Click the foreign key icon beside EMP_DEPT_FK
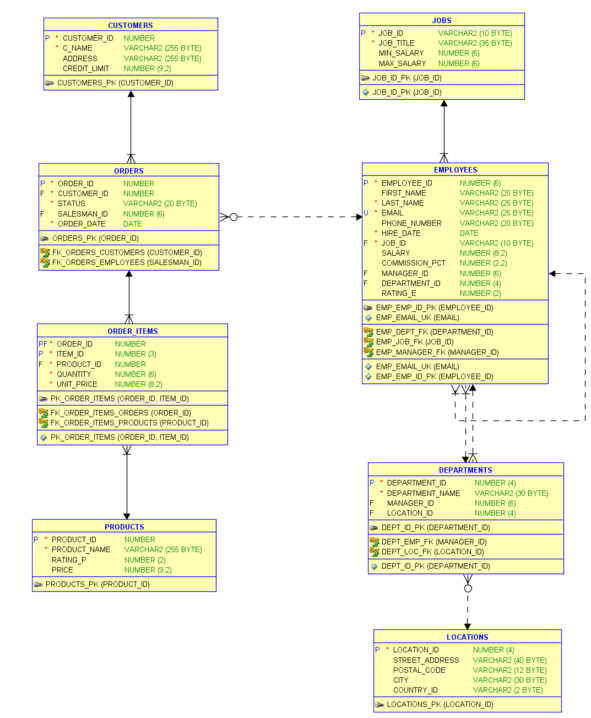The image size is (591, 718). pyautogui.click(x=369, y=332)
